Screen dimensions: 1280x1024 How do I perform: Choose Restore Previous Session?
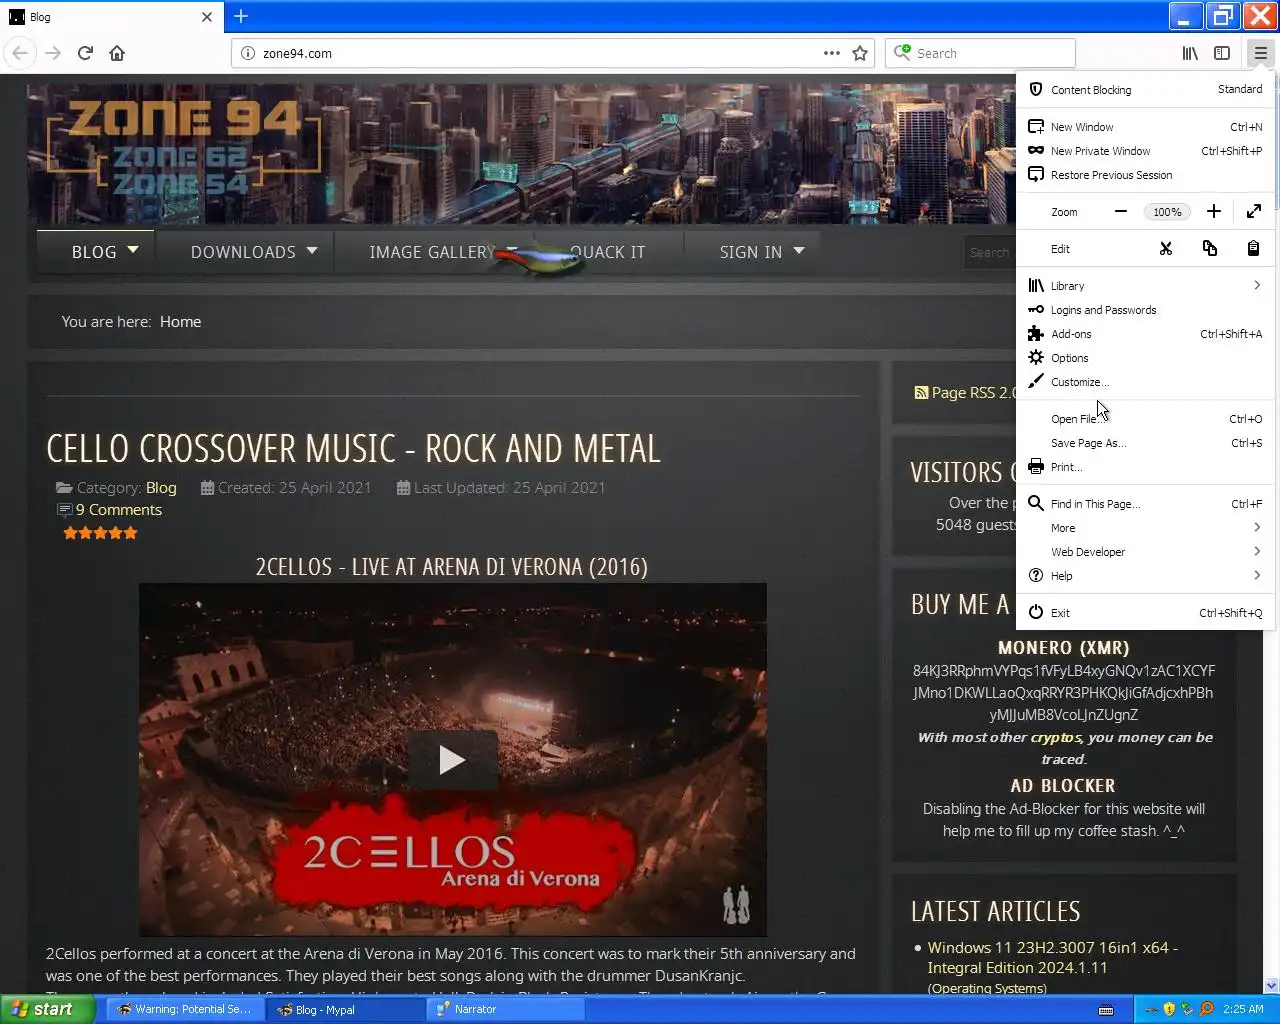(x=1145, y=175)
